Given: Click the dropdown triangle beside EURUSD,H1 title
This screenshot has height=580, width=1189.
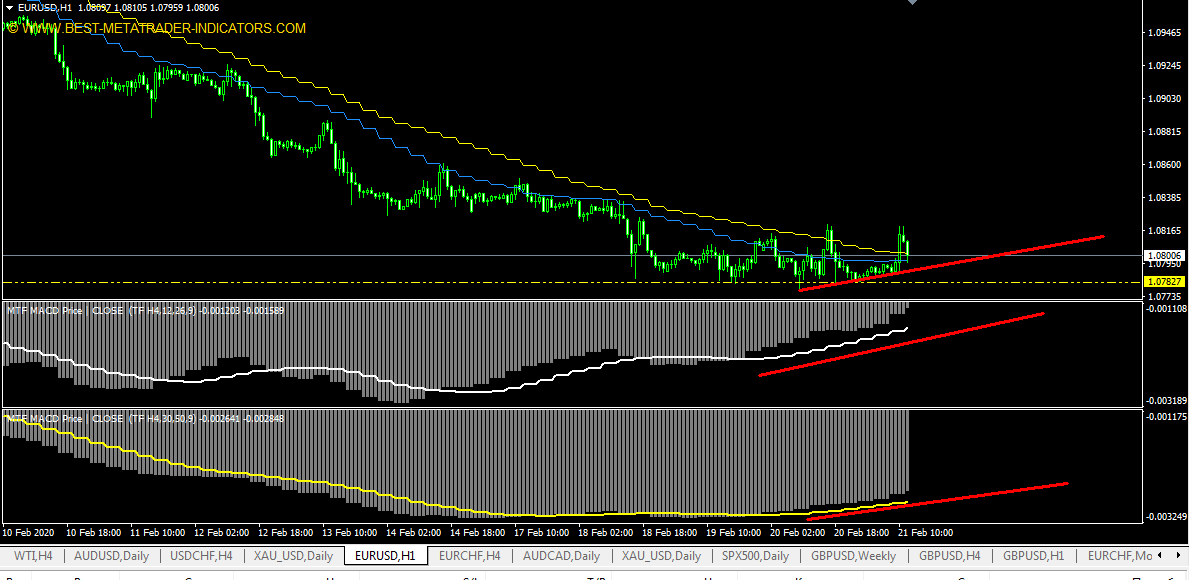Looking at the screenshot, I should 10,8.
